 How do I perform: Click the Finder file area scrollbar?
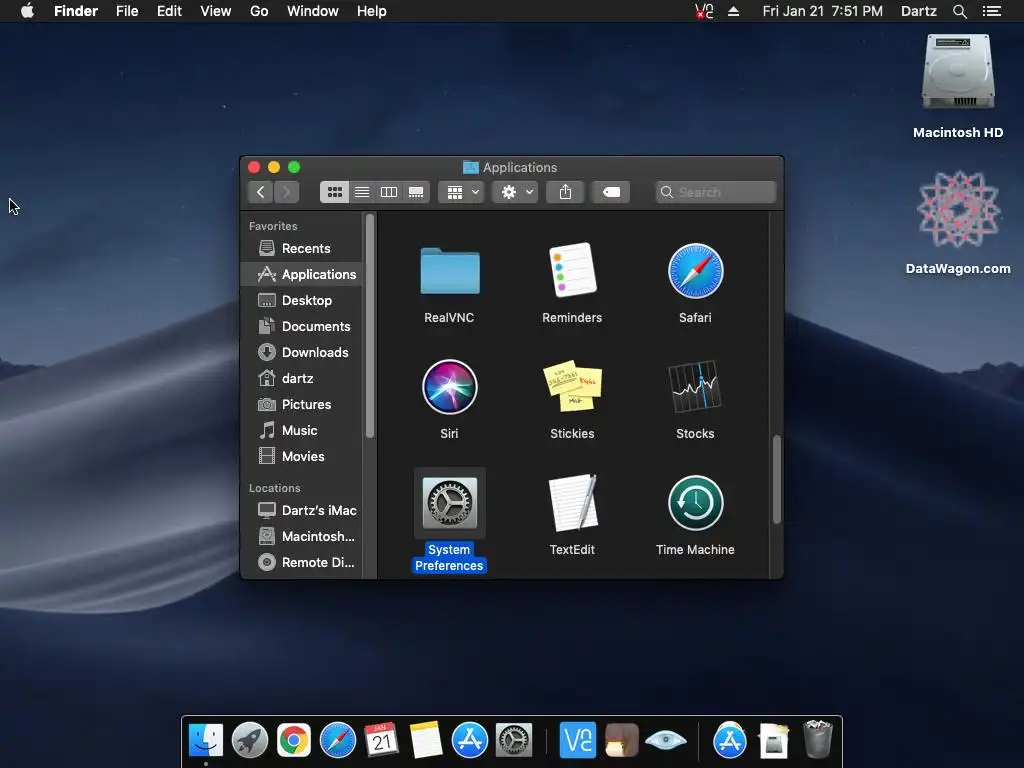pyautogui.click(x=776, y=479)
